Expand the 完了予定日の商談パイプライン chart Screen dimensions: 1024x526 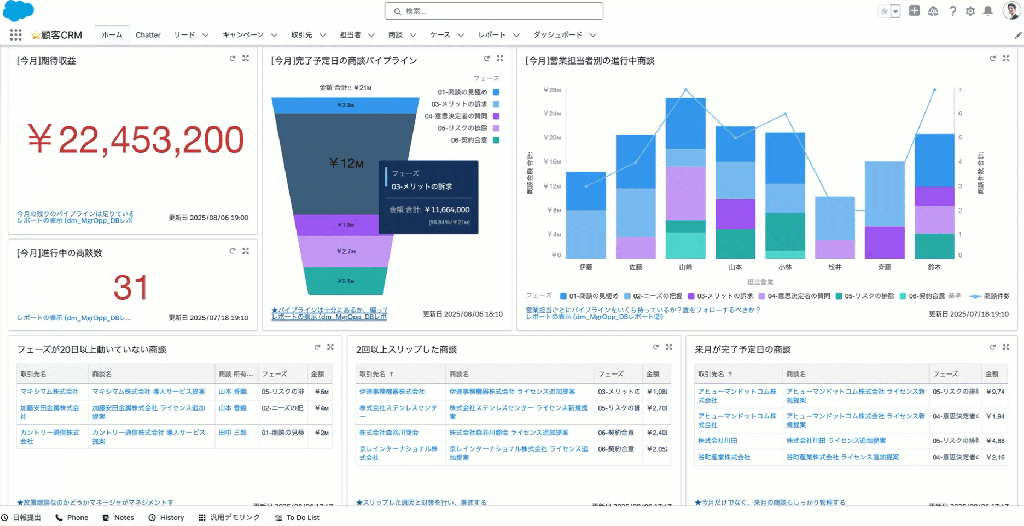pos(500,59)
